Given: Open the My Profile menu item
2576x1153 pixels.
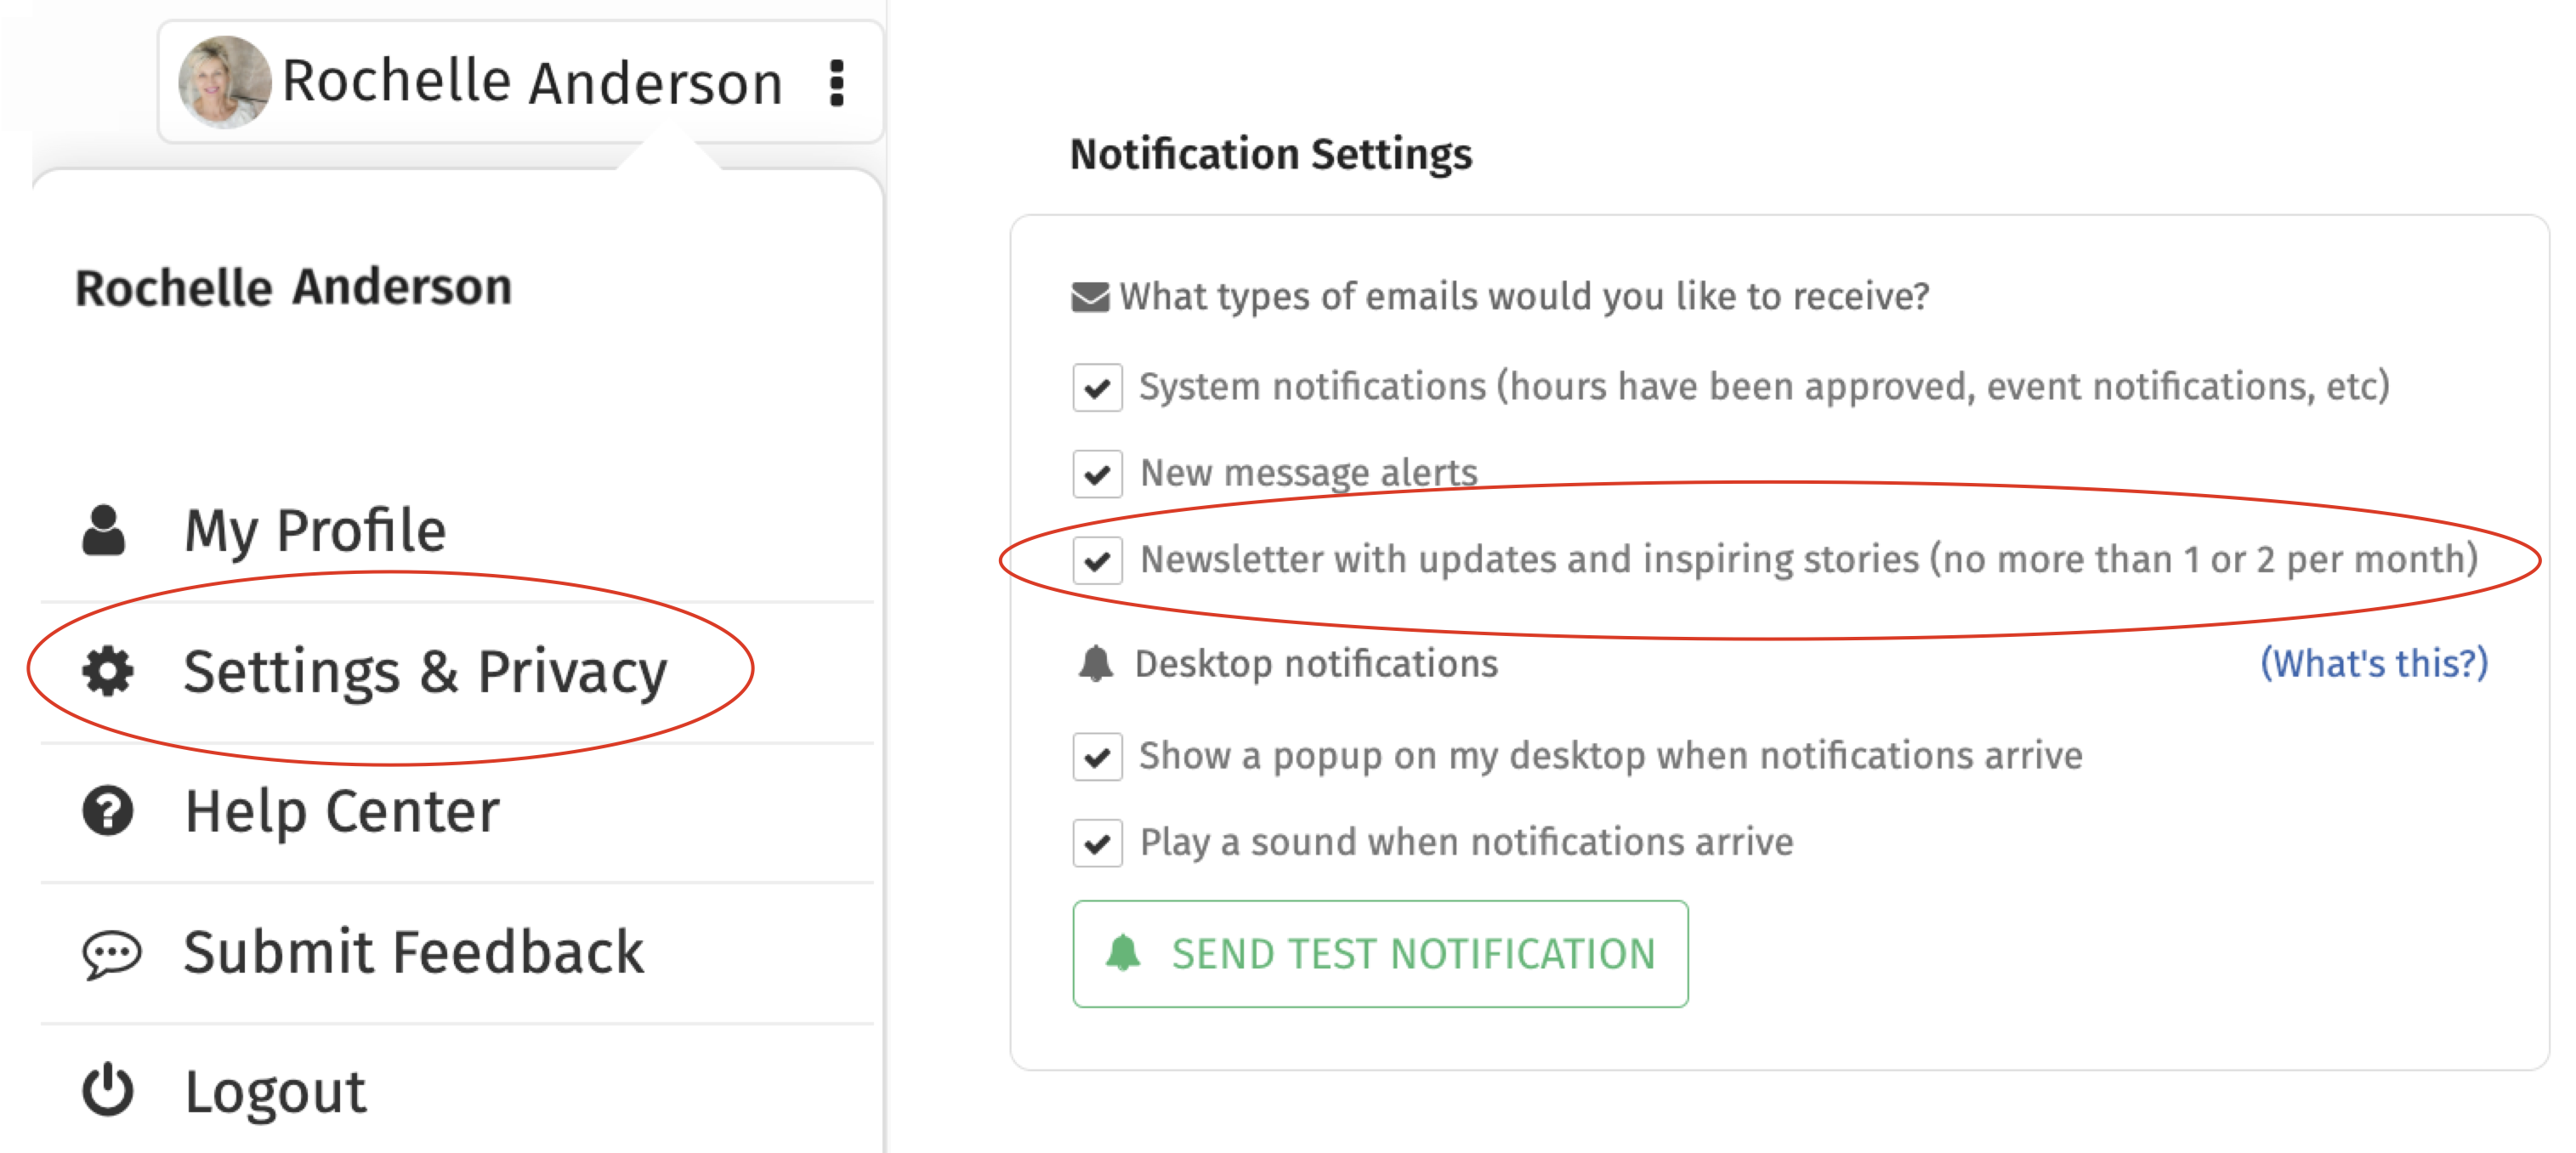Looking at the screenshot, I should click(457, 530).
